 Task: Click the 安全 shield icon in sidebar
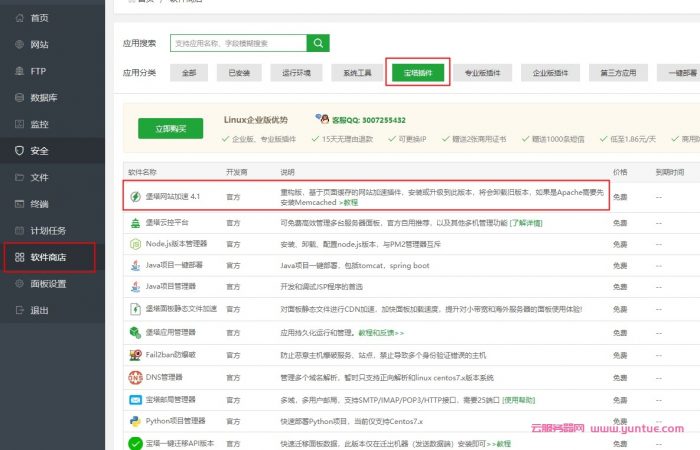[18, 151]
